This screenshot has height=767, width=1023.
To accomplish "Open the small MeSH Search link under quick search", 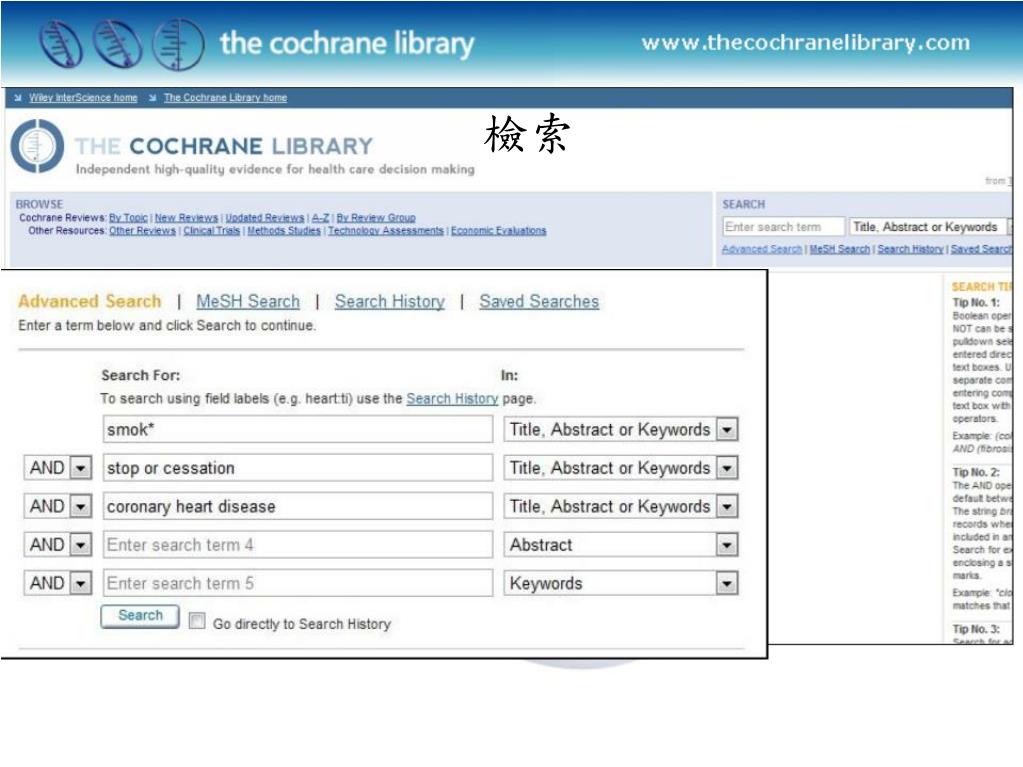I will pyautogui.click(x=840, y=249).
